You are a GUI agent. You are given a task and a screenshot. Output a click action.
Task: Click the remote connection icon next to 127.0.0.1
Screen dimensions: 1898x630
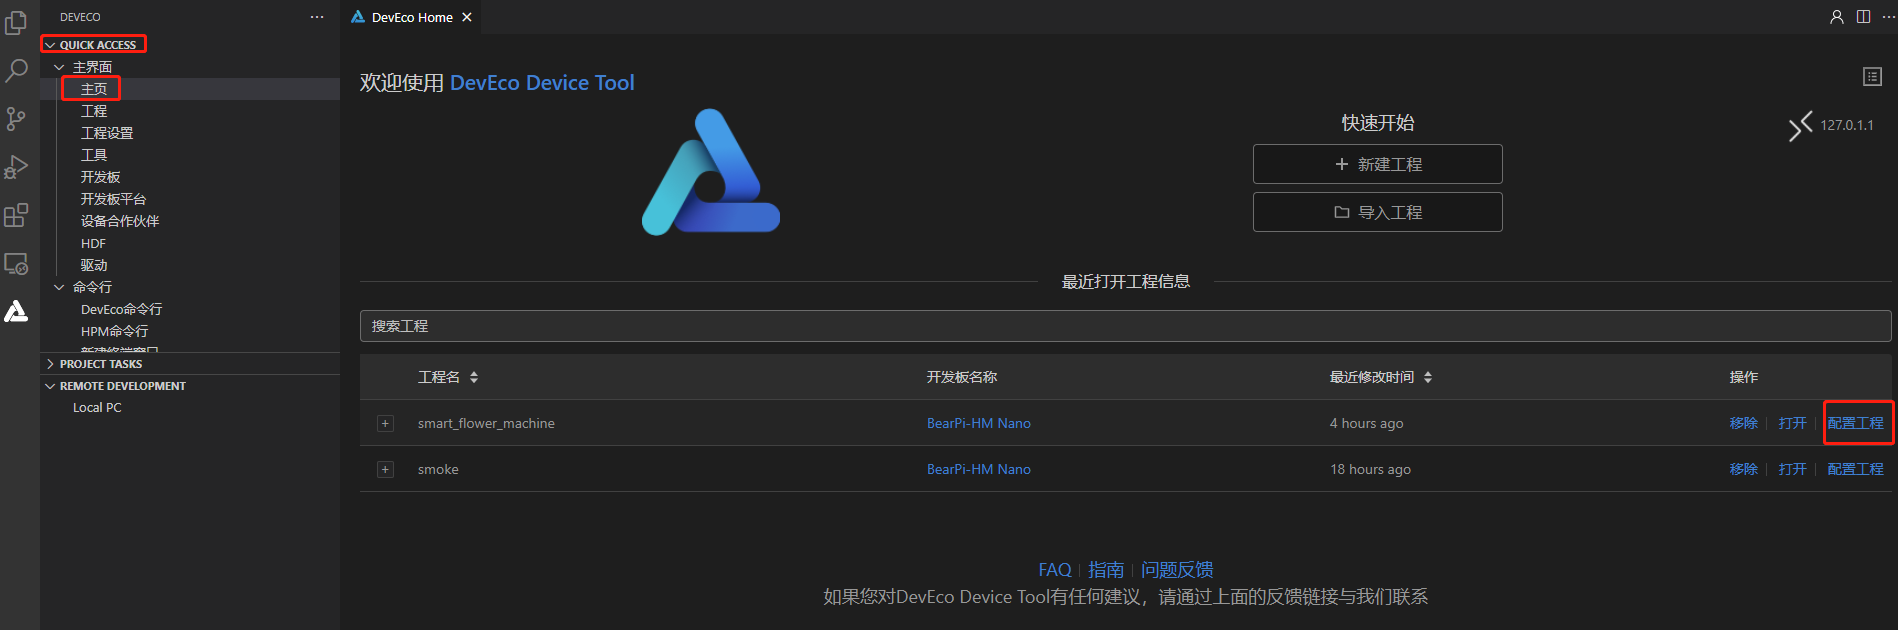1800,126
